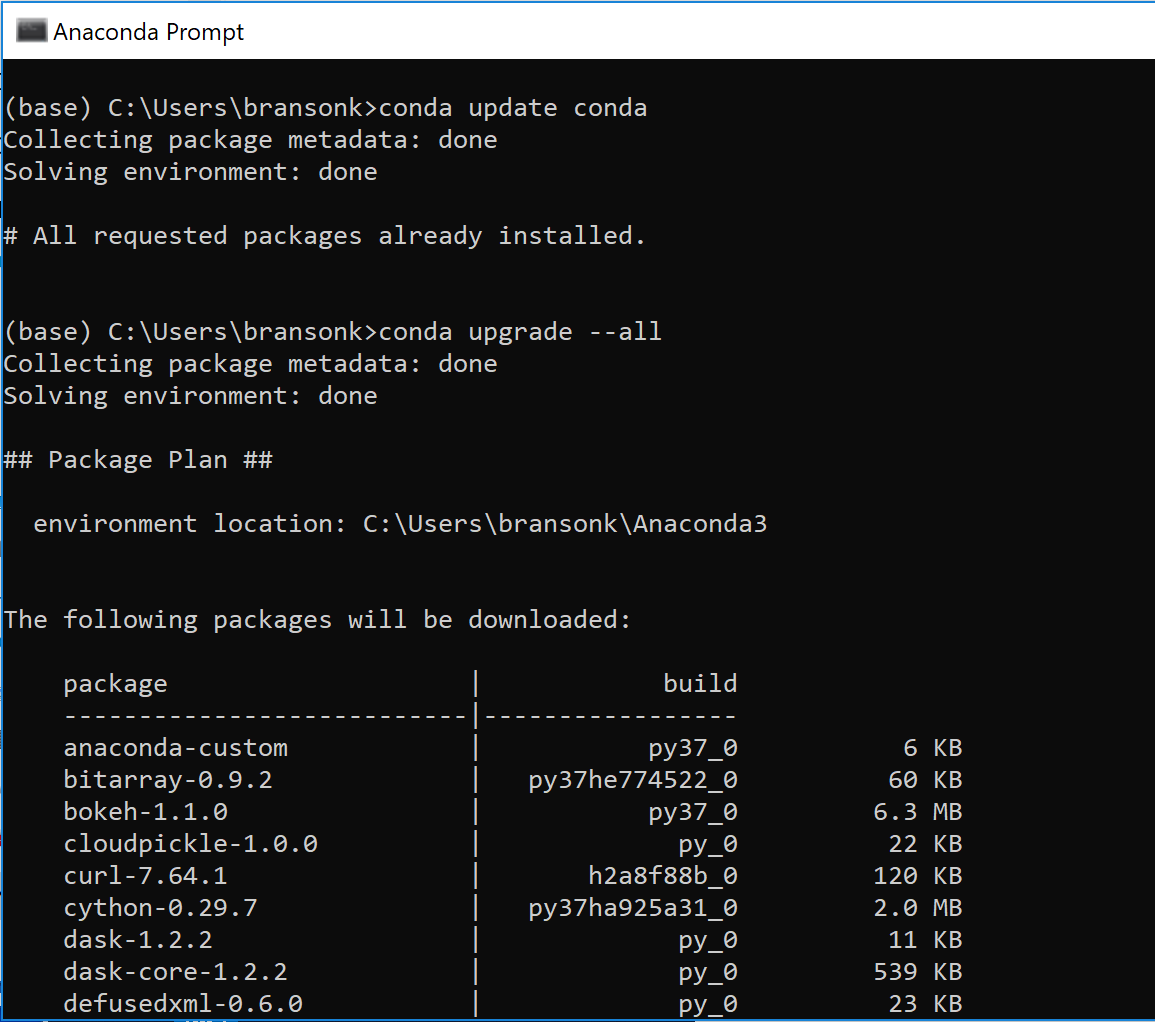The height and width of the screenshot is (1022, 1155).
Task: Click the 2.0 MB size value
Action: (x=918, y=908)
